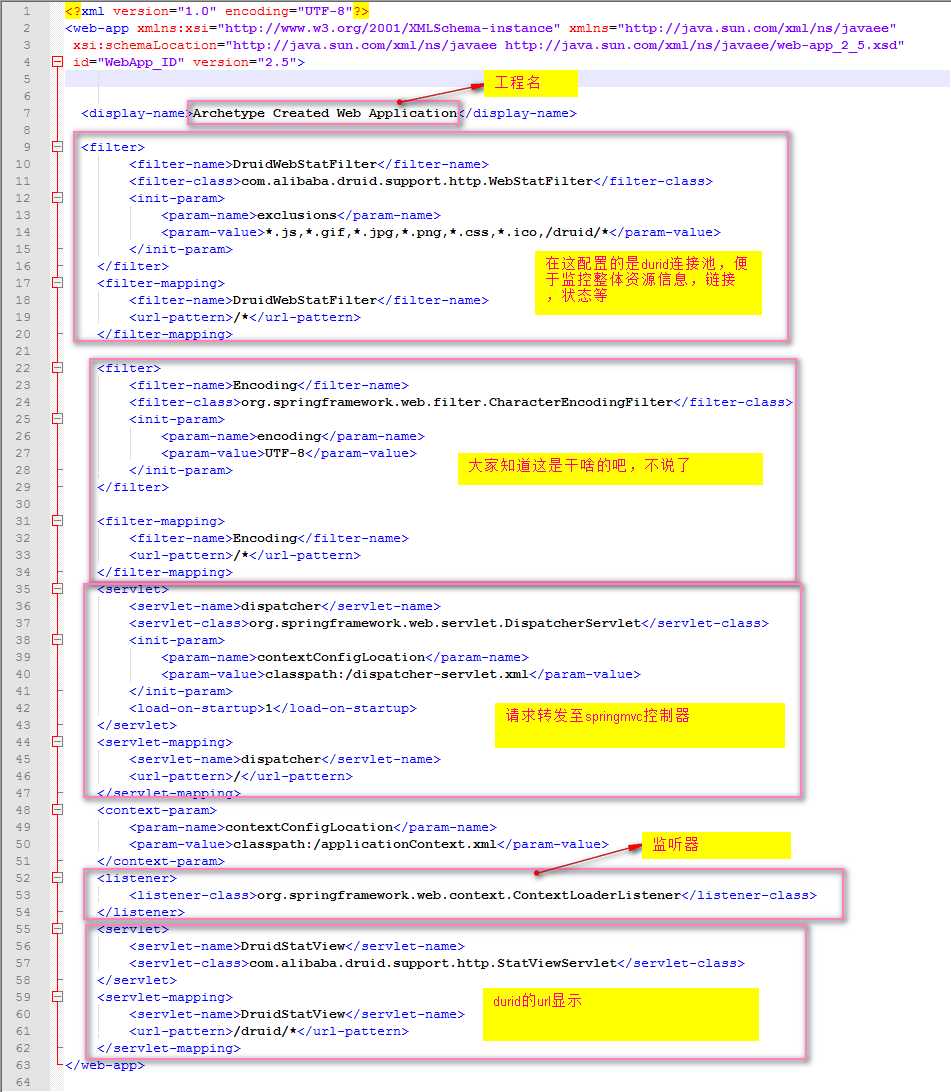Click contextConfigLocation on line 39
This screenshot has height=1092, width=951.
click(340, 657)
